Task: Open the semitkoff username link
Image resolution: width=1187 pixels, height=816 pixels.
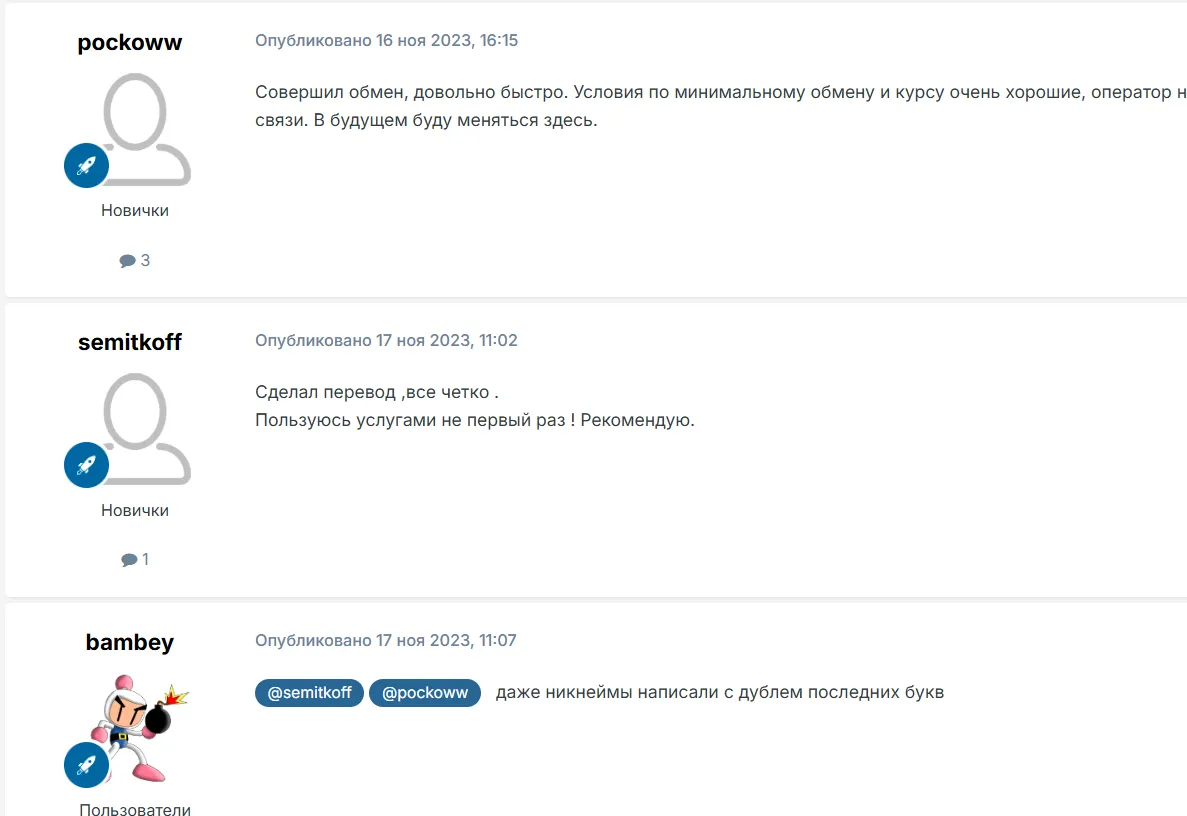Action: (129, 342)
